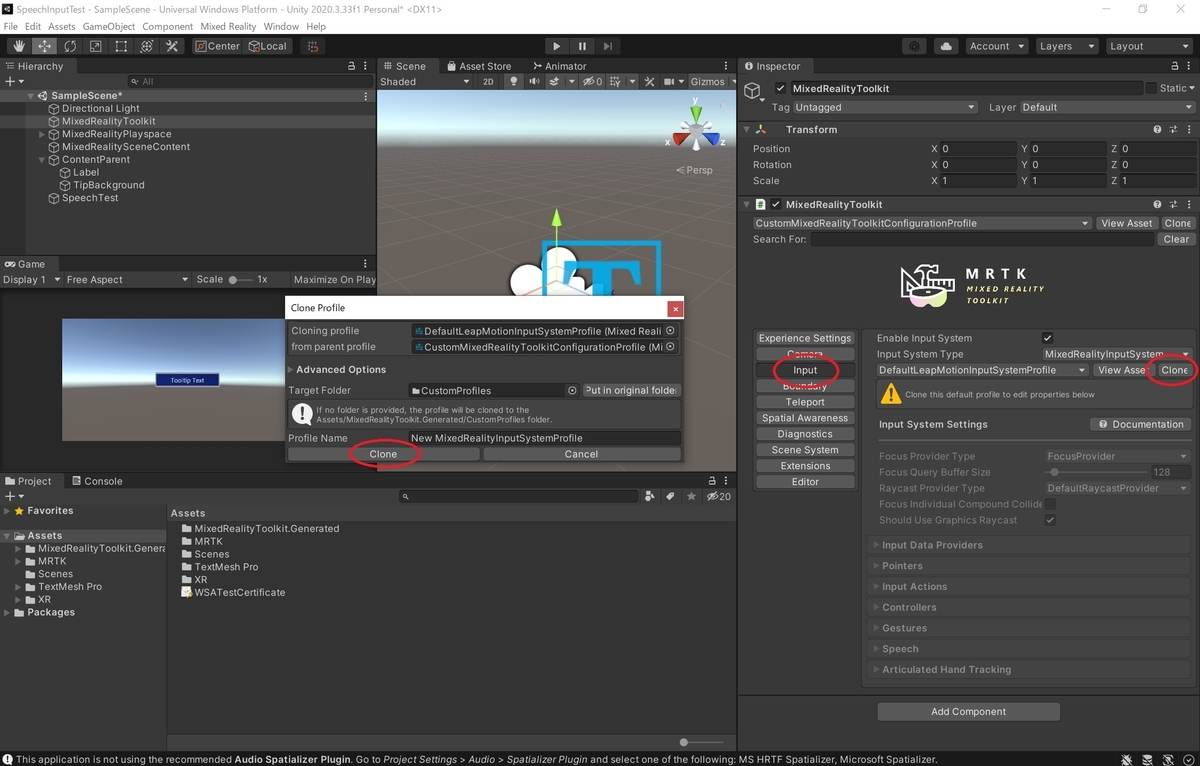Toggle scene effects icon in Scene toolbar
The height and width of the screenshot is (766, 1200).
coord(556,82)
